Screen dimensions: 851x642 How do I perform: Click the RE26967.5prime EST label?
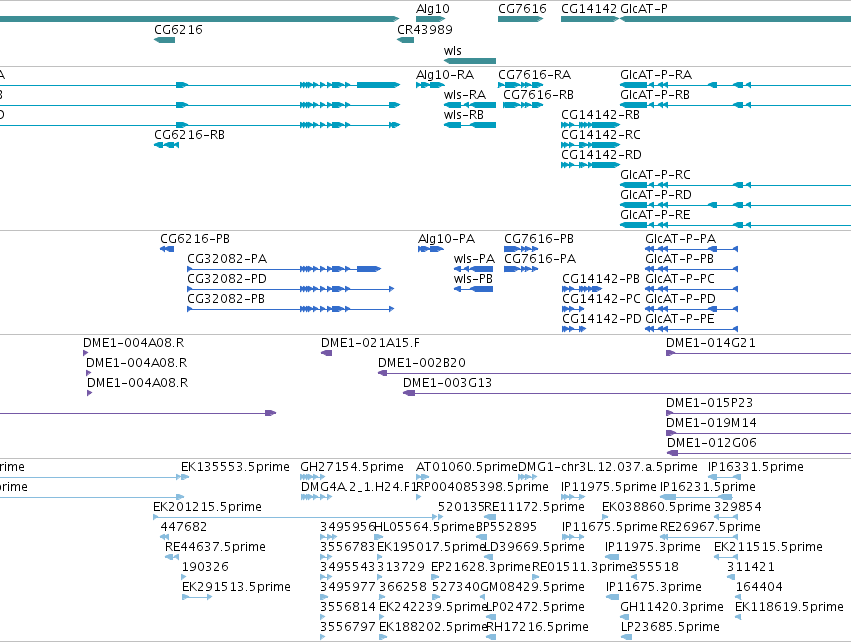pyautogui.click(x=710, y=527)
